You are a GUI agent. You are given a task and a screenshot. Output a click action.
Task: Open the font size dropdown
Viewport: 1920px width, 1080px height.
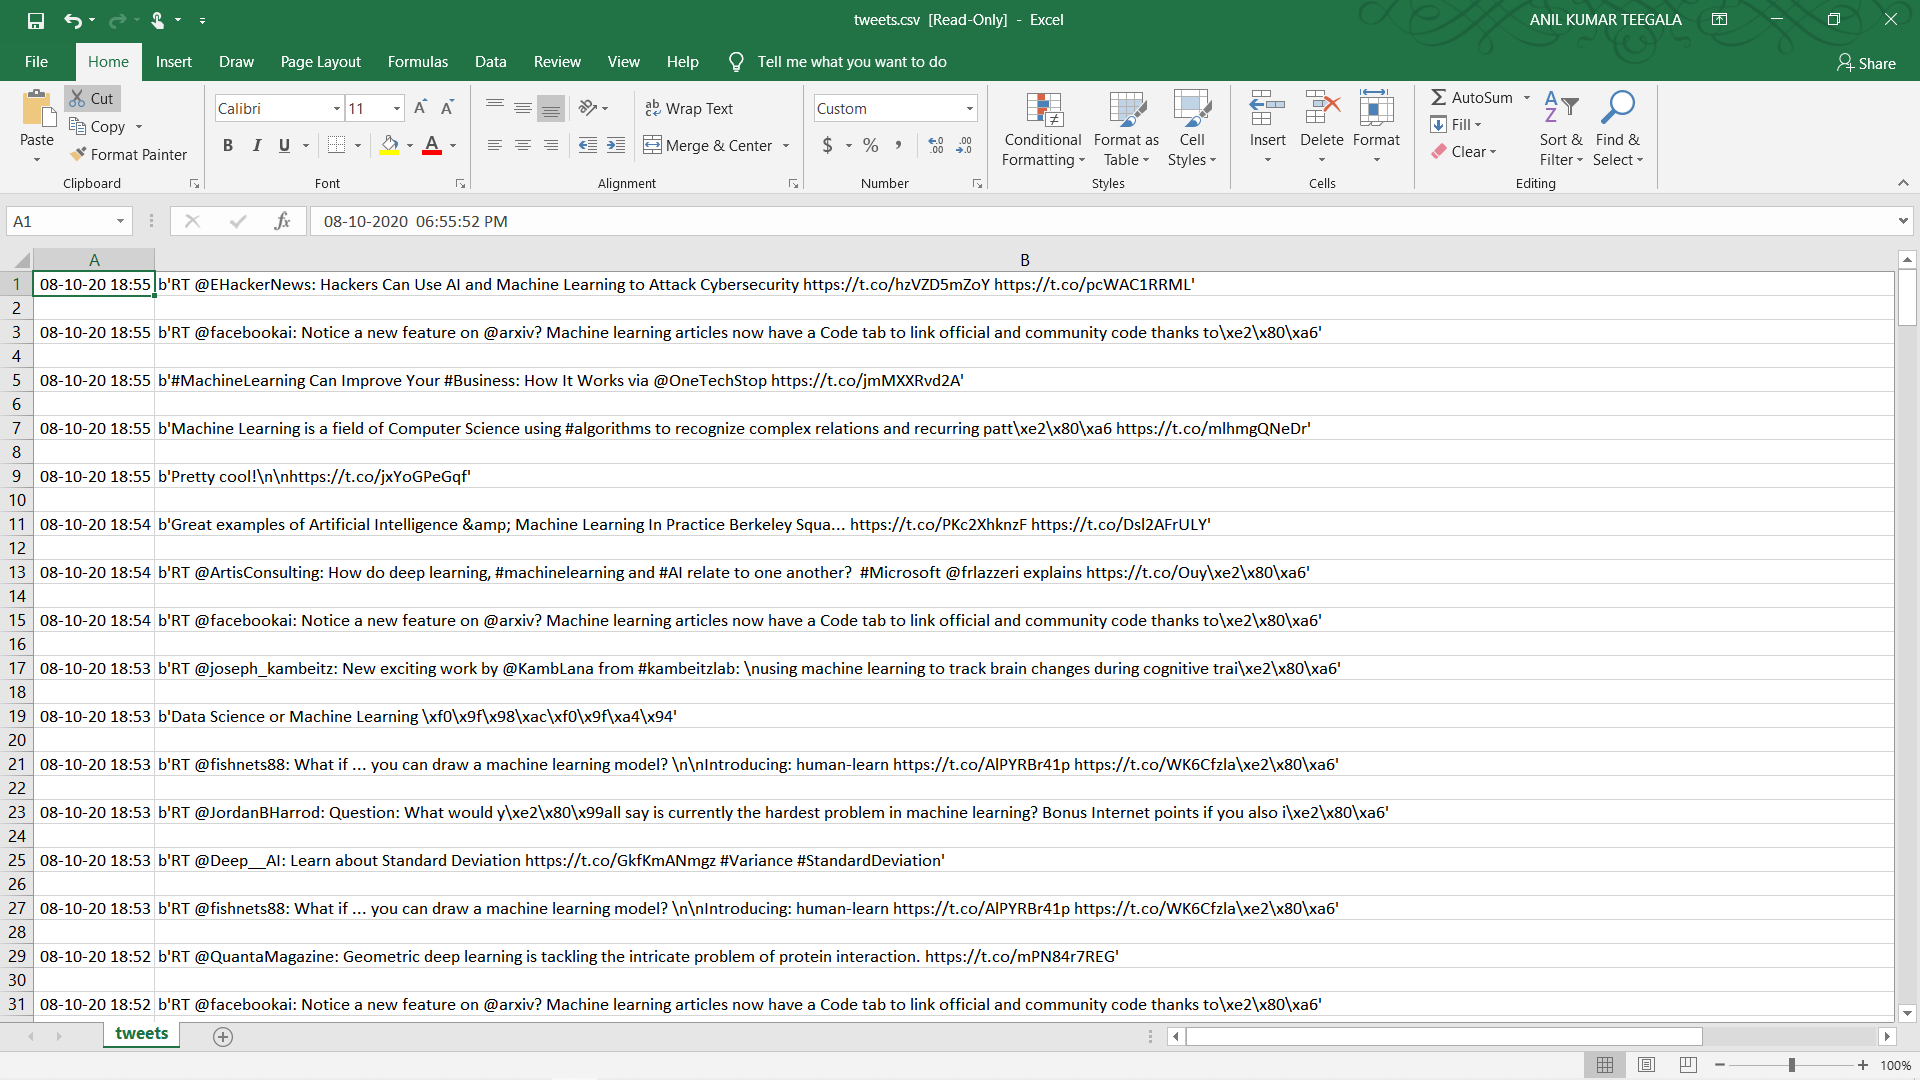point(397,108)
